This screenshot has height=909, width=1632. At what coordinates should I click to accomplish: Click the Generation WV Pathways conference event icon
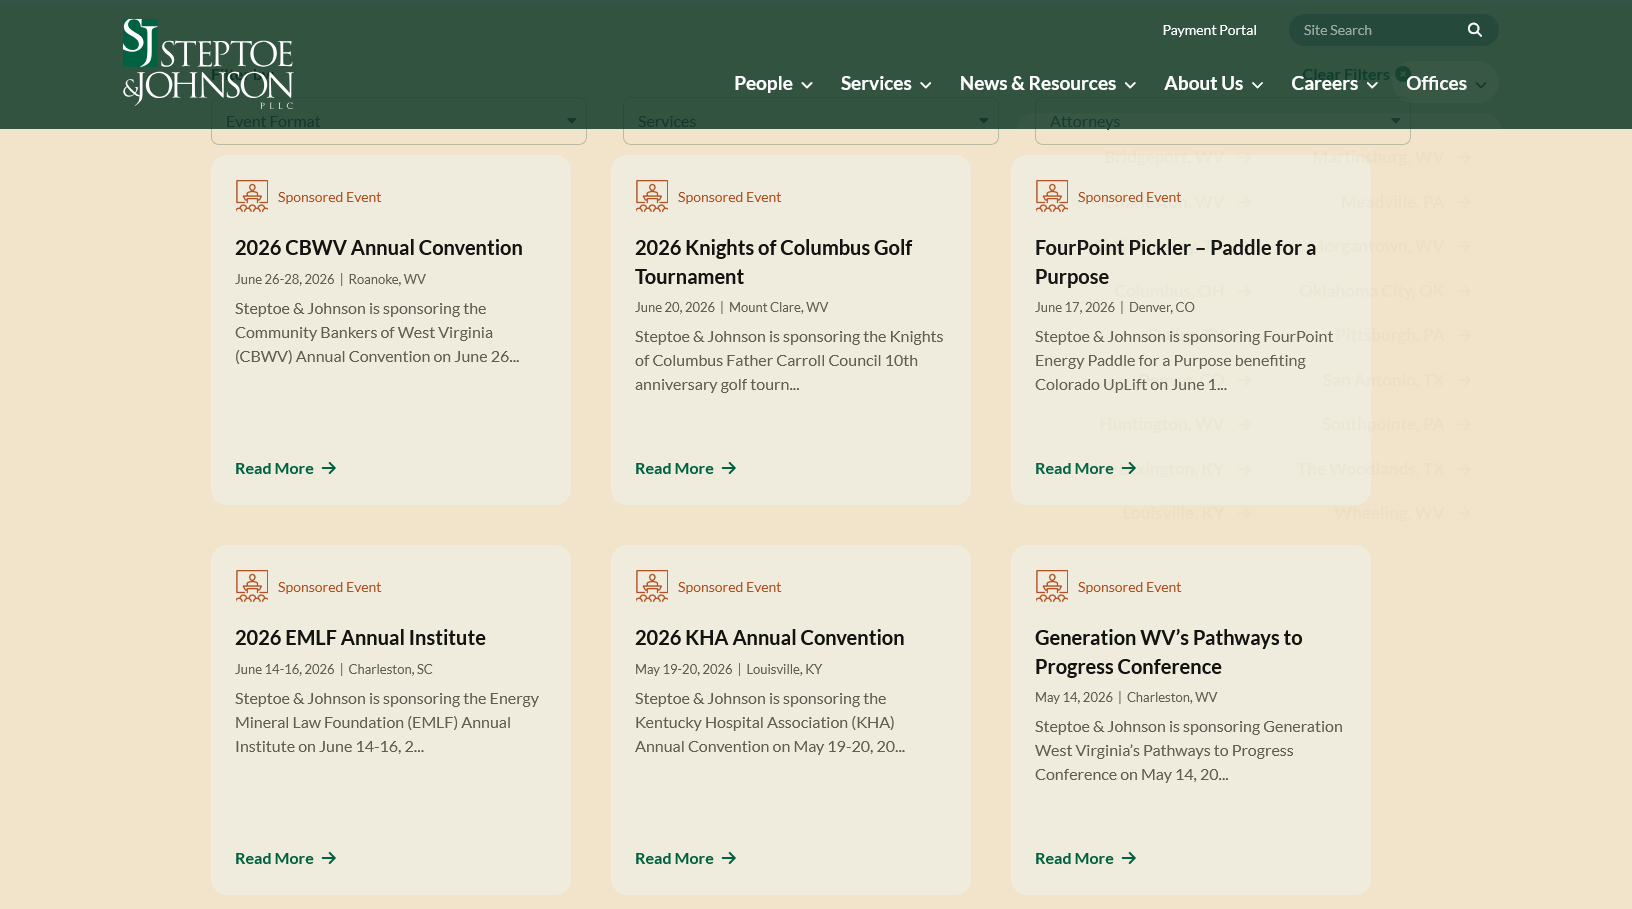[x=1051, y=586]
